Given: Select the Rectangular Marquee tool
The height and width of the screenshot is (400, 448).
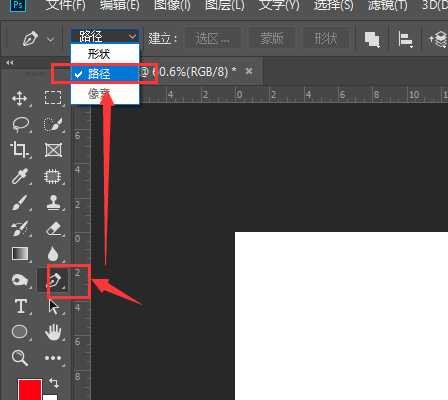Looking at the screenshot, I should pyautogui.click(x=53, y=98).
